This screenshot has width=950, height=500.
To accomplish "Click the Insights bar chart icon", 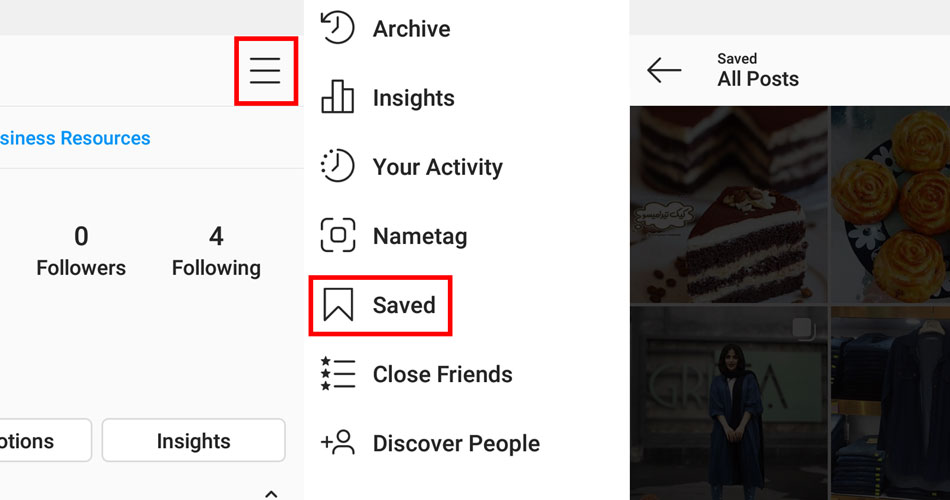I will pyautogui.click(x=337, y=97).
